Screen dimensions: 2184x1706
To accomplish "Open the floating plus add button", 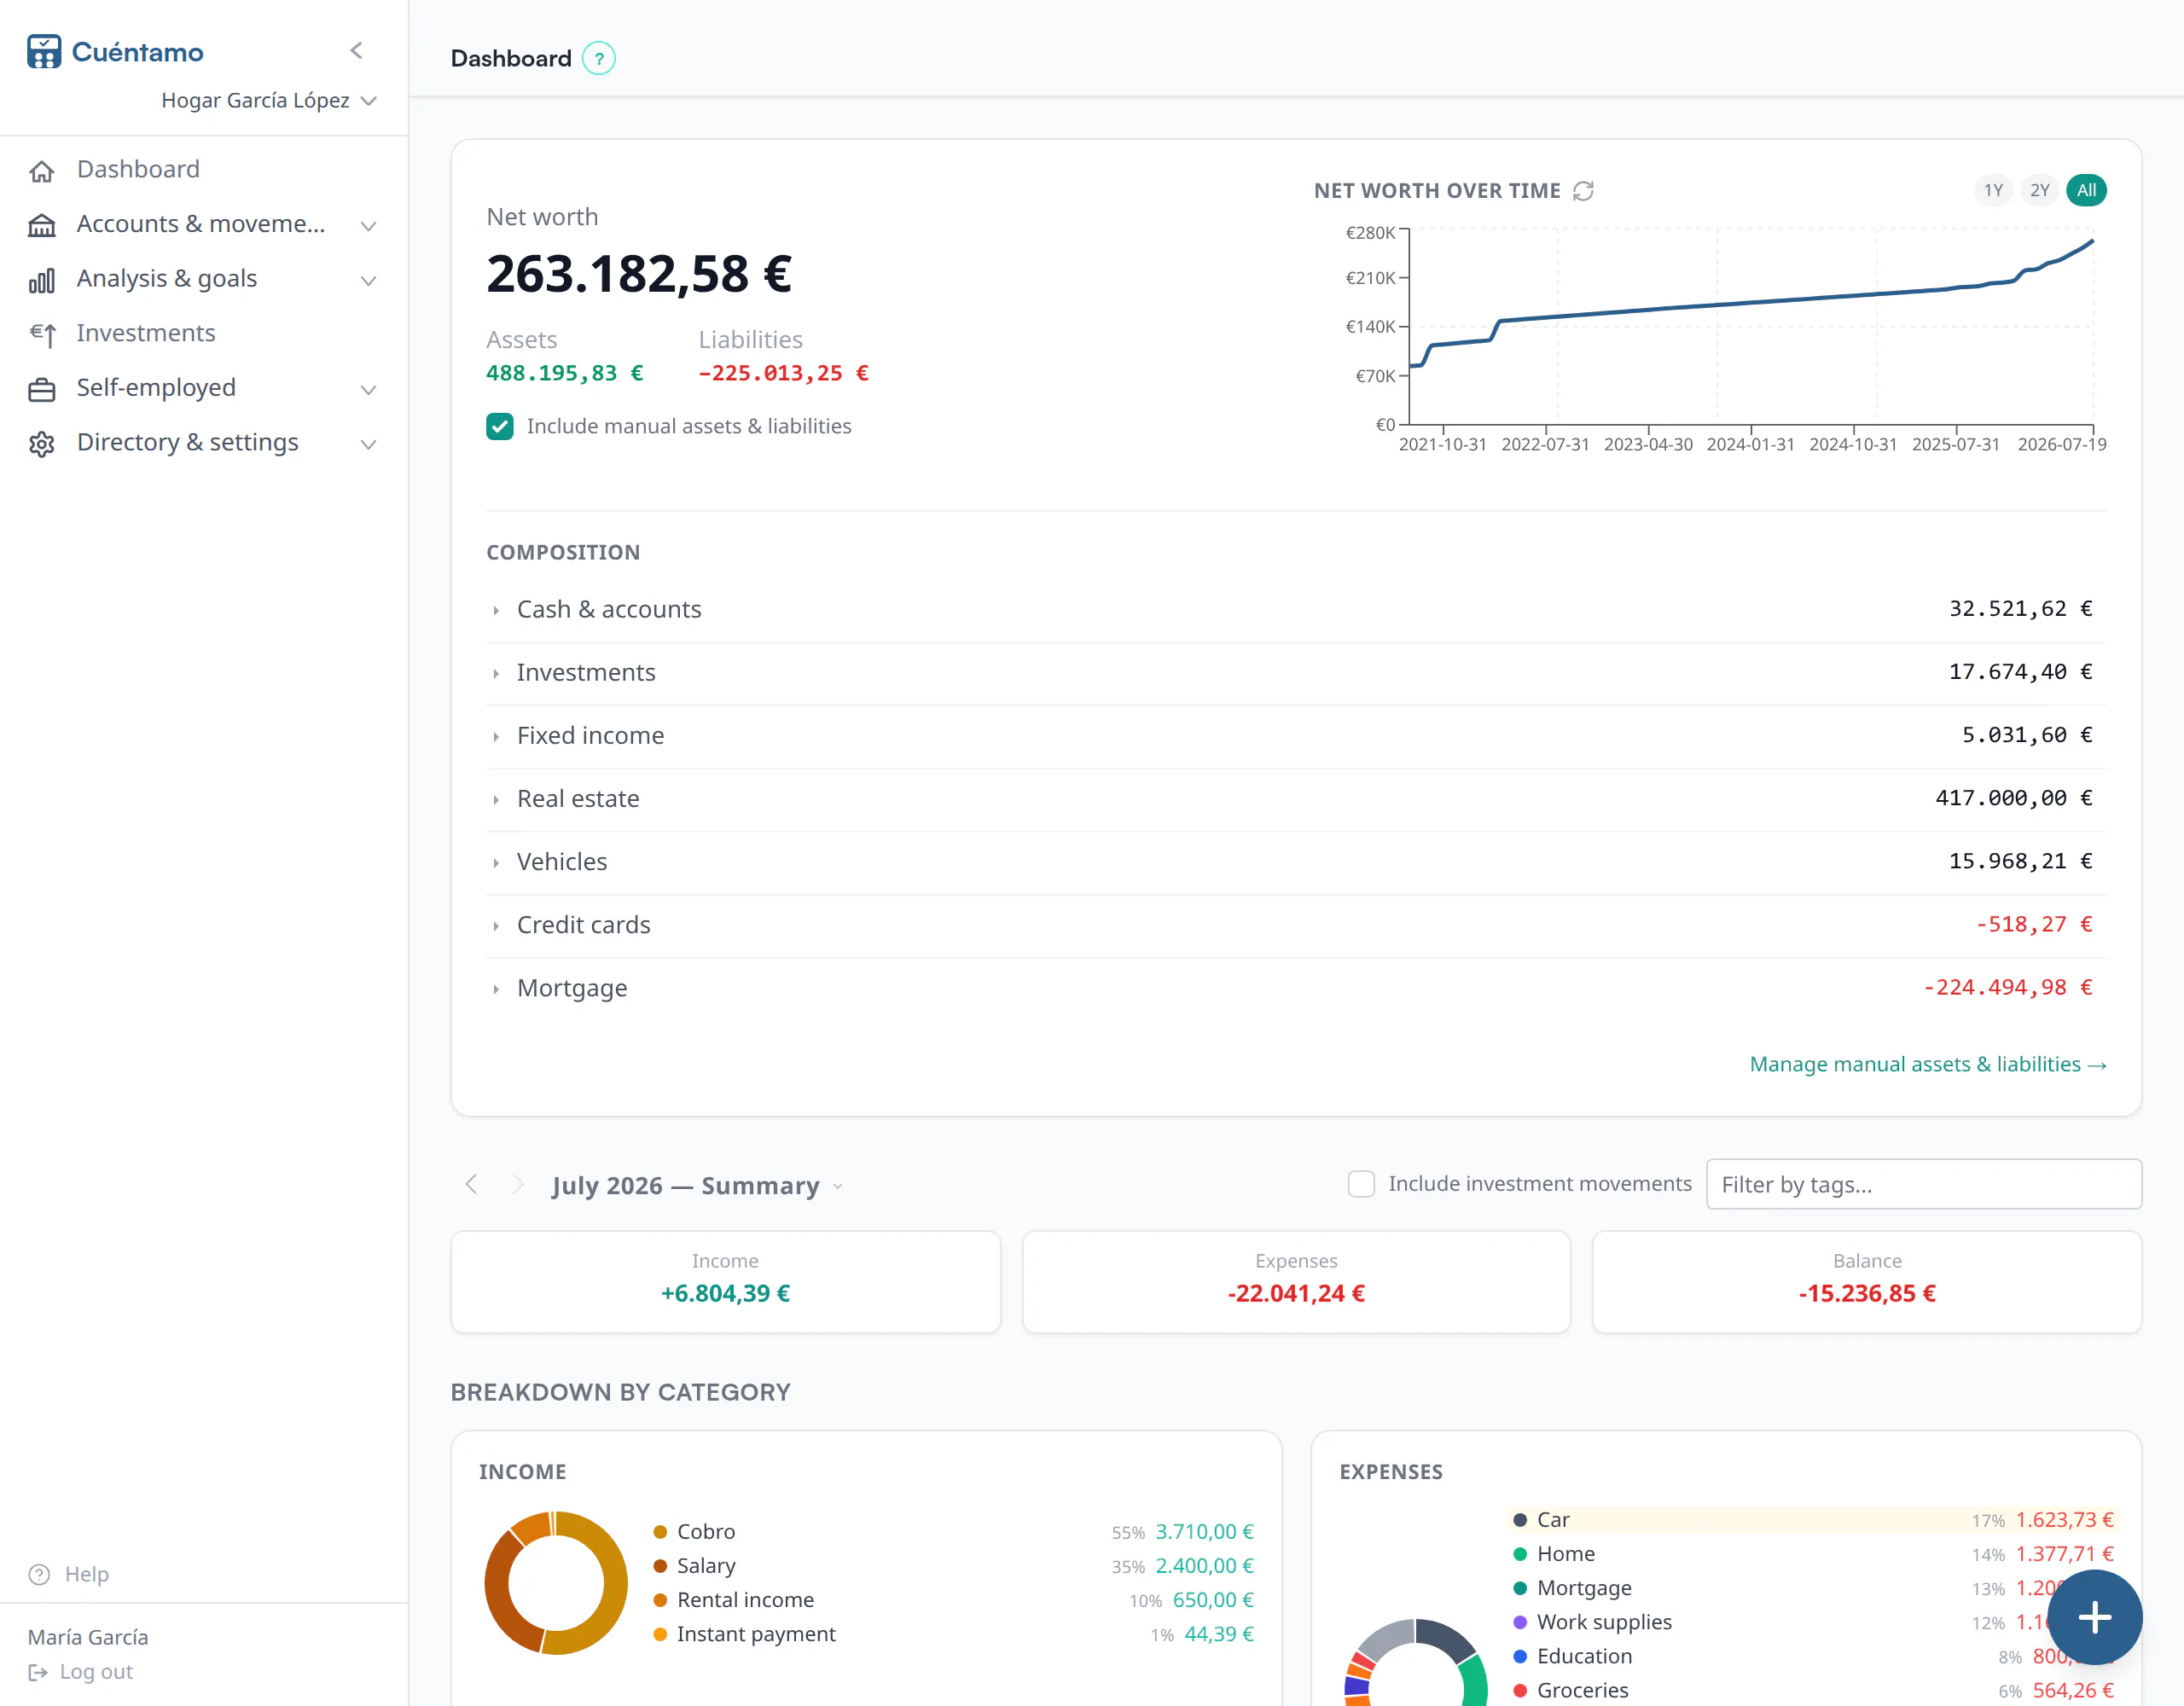I will point(2094,1617).
